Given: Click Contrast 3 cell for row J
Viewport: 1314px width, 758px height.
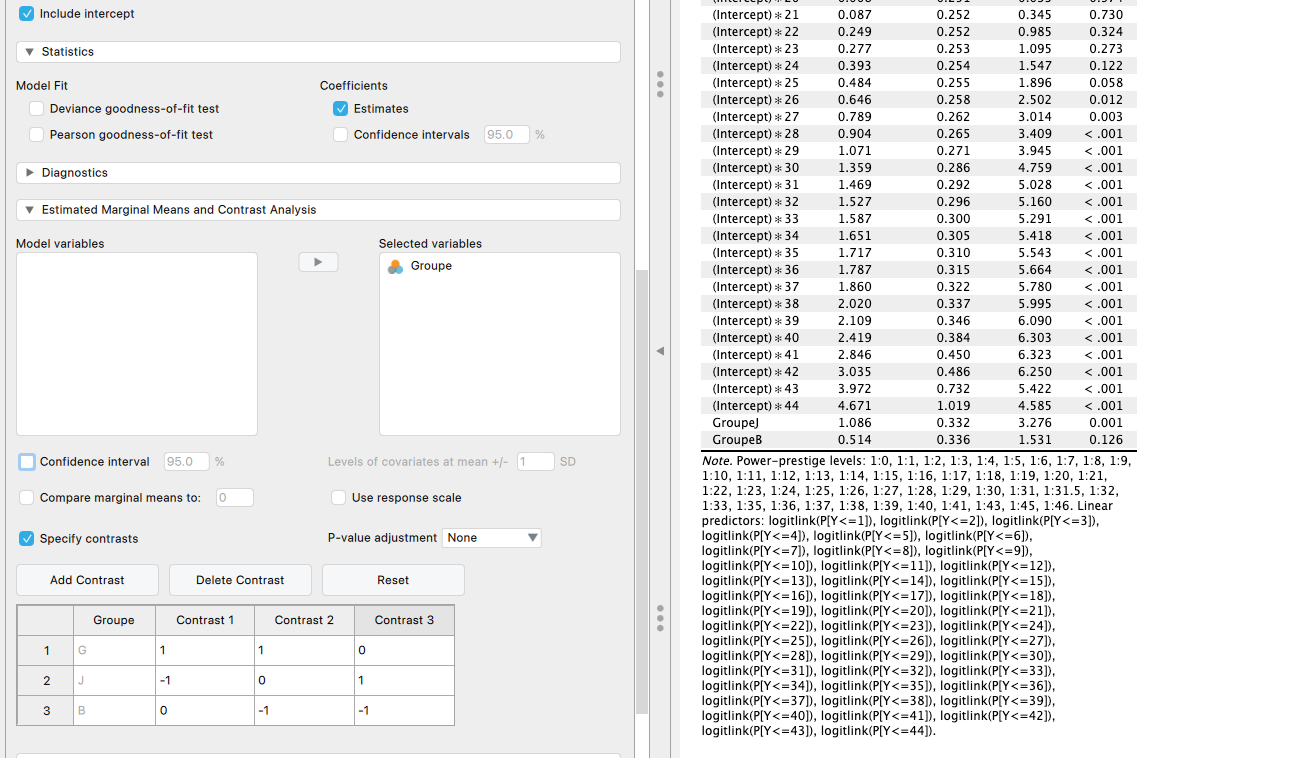Looking at the screenshot, I should pos(404,681).
